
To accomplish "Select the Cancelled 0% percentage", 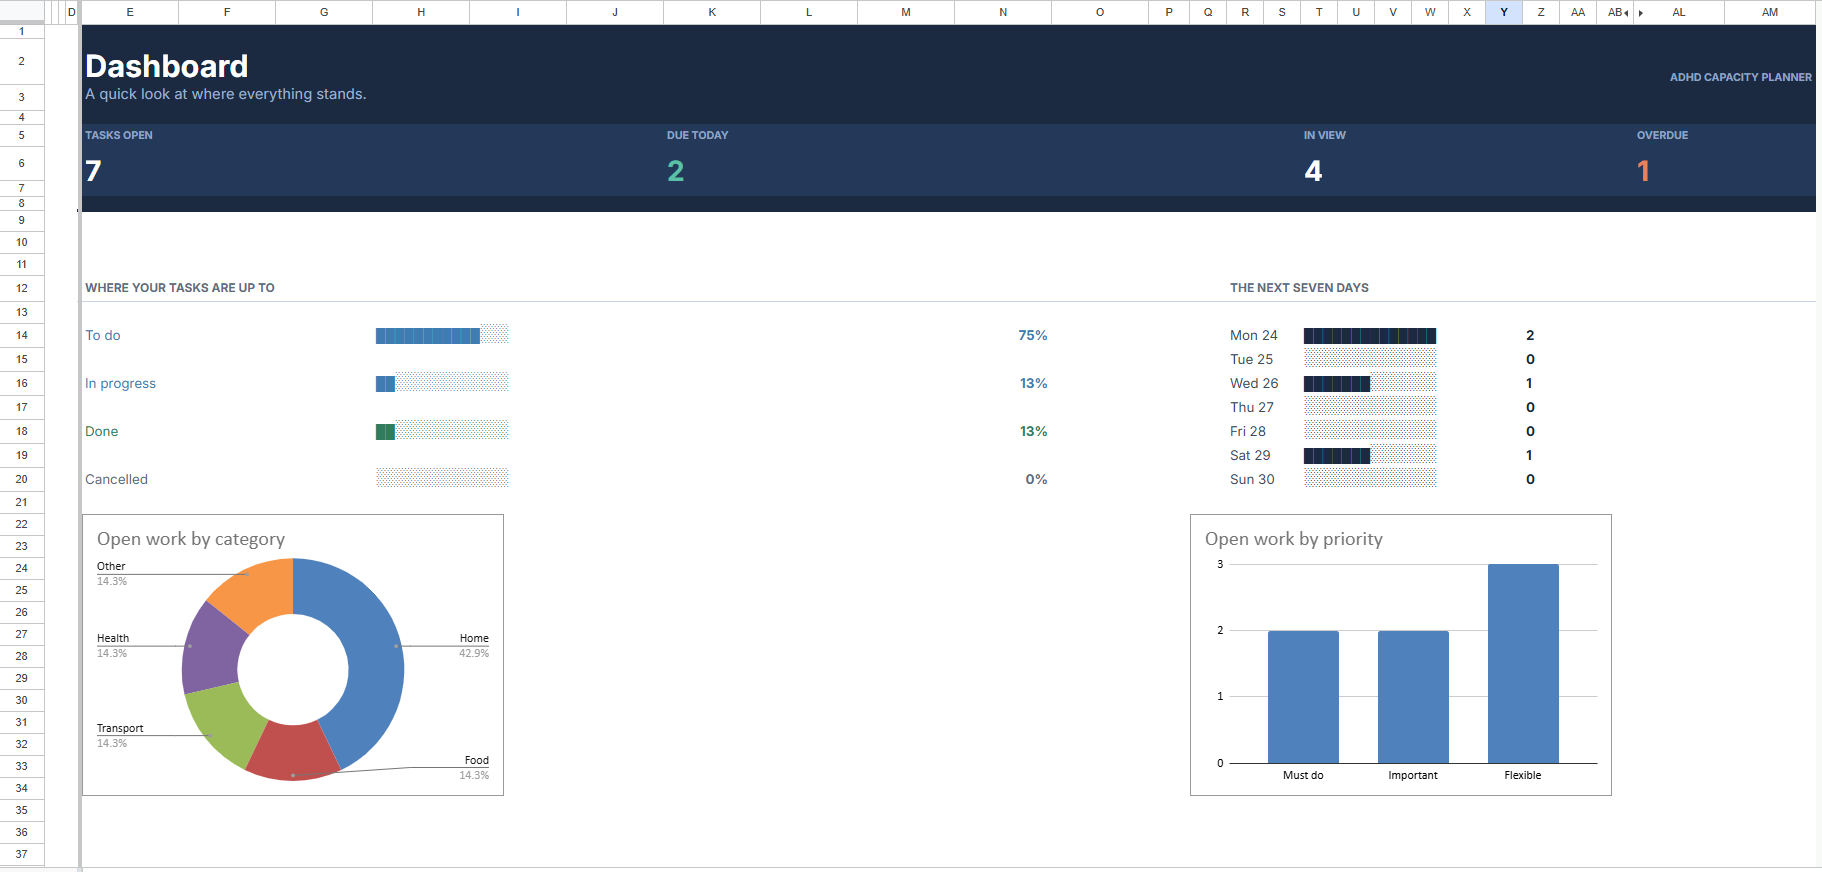I will (x=1036, y=479).
